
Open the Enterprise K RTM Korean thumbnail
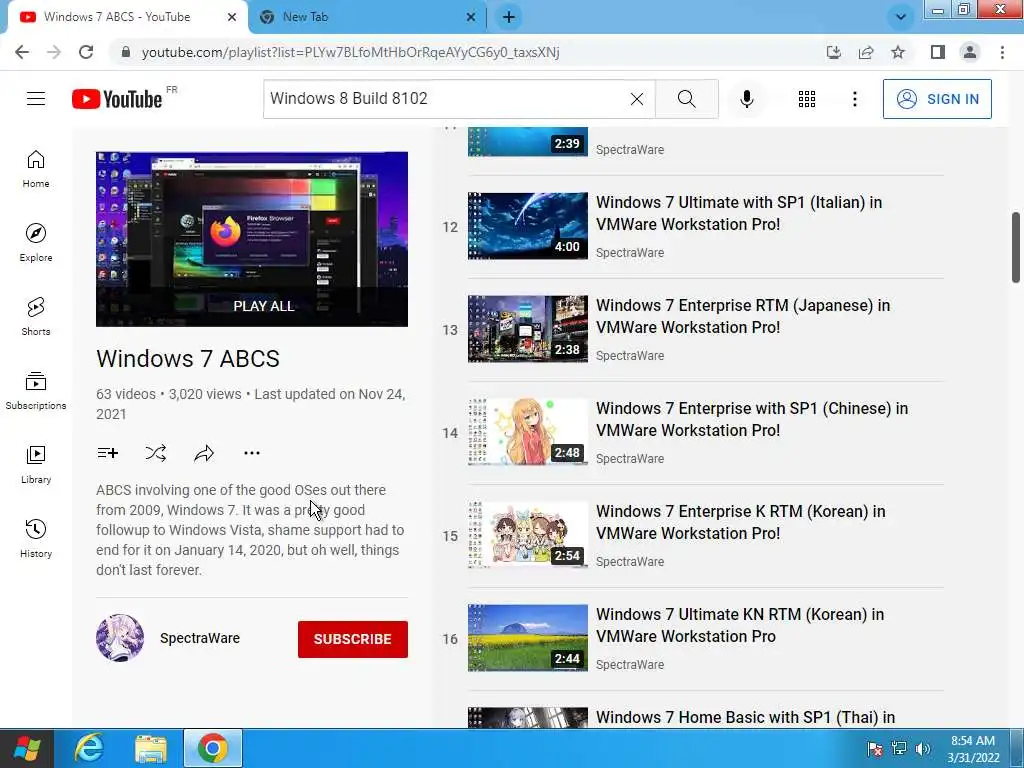tap(528, 535)
